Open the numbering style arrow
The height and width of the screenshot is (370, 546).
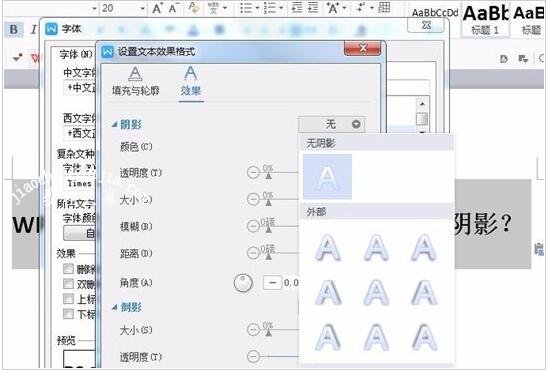click(x=281, y=8)
